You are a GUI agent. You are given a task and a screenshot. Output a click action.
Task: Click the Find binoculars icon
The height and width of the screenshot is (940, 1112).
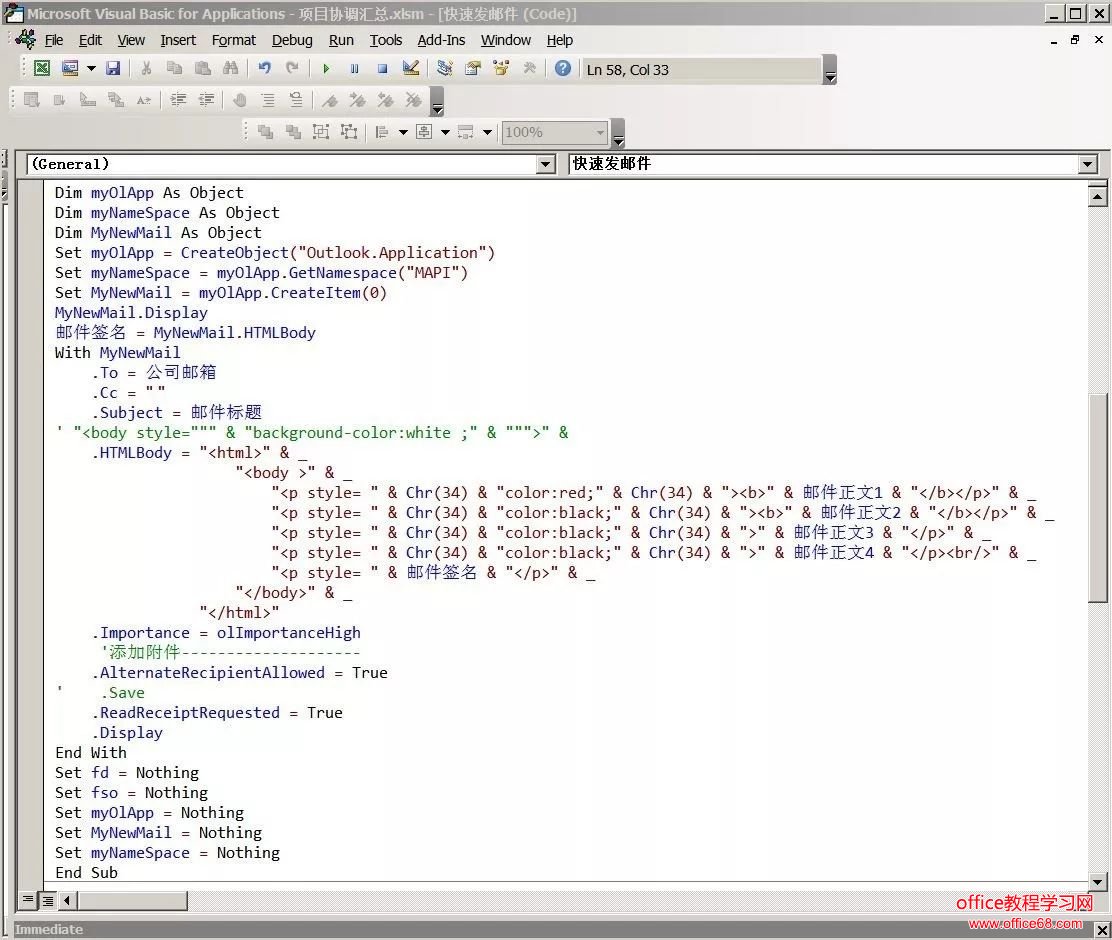coord(231,69)
